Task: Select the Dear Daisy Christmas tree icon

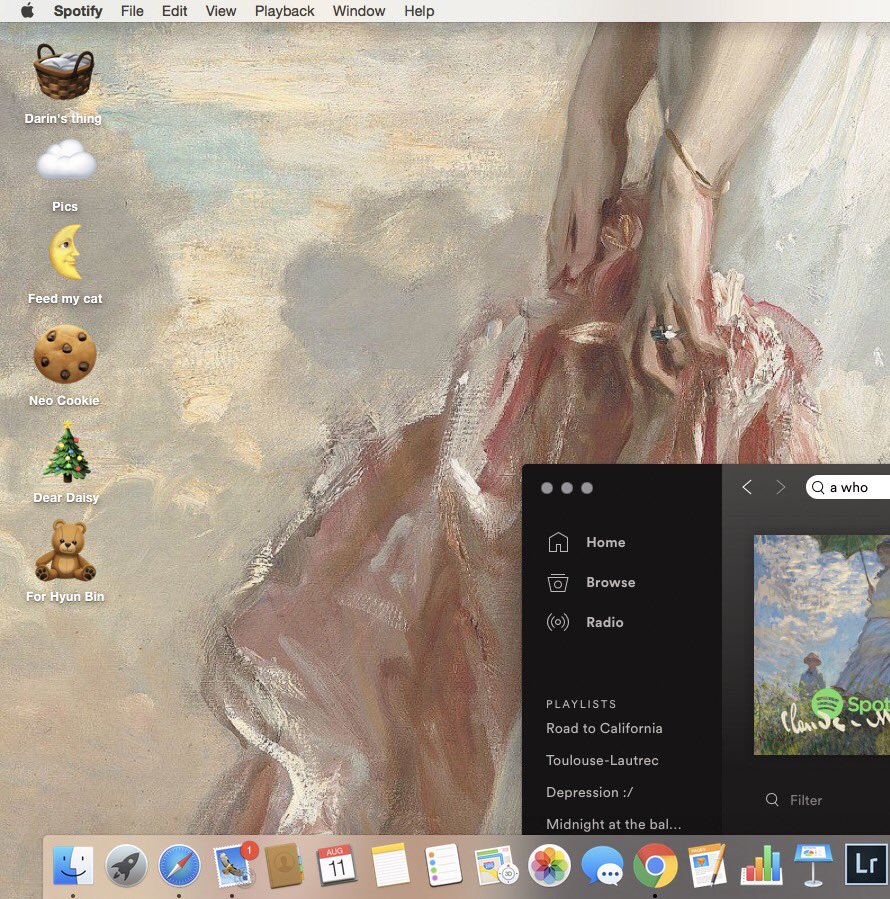Action: coord(67,452)
